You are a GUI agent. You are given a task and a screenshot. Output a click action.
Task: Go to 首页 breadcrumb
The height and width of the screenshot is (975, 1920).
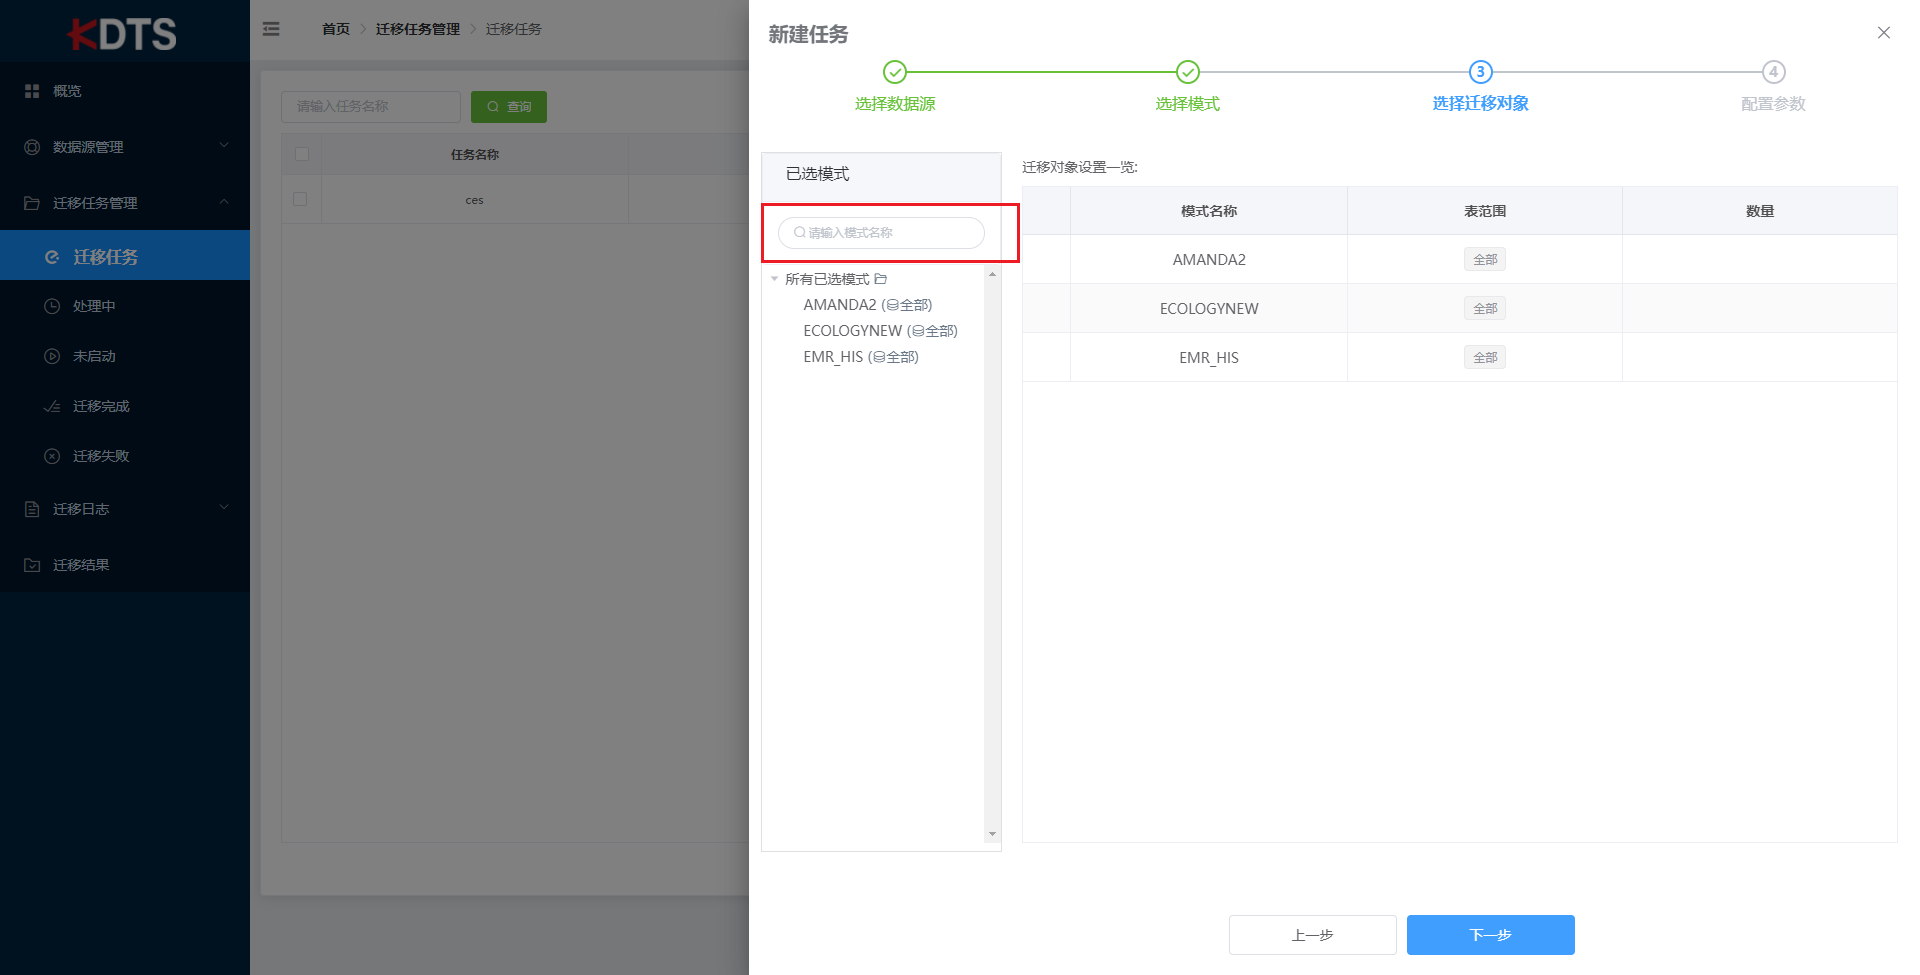tap(336, 29)
